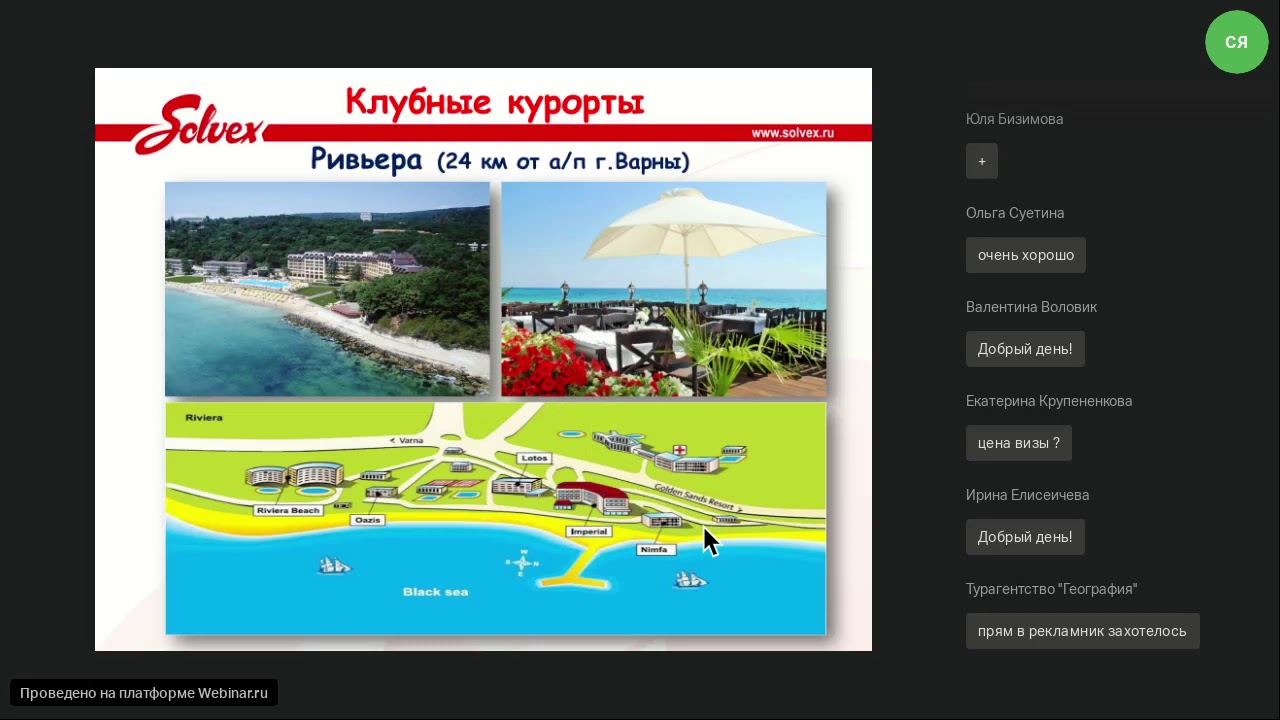Screen dimensions: 1280x720
Task: Click the Riviera title on the map
Action: tap(204, 418)
